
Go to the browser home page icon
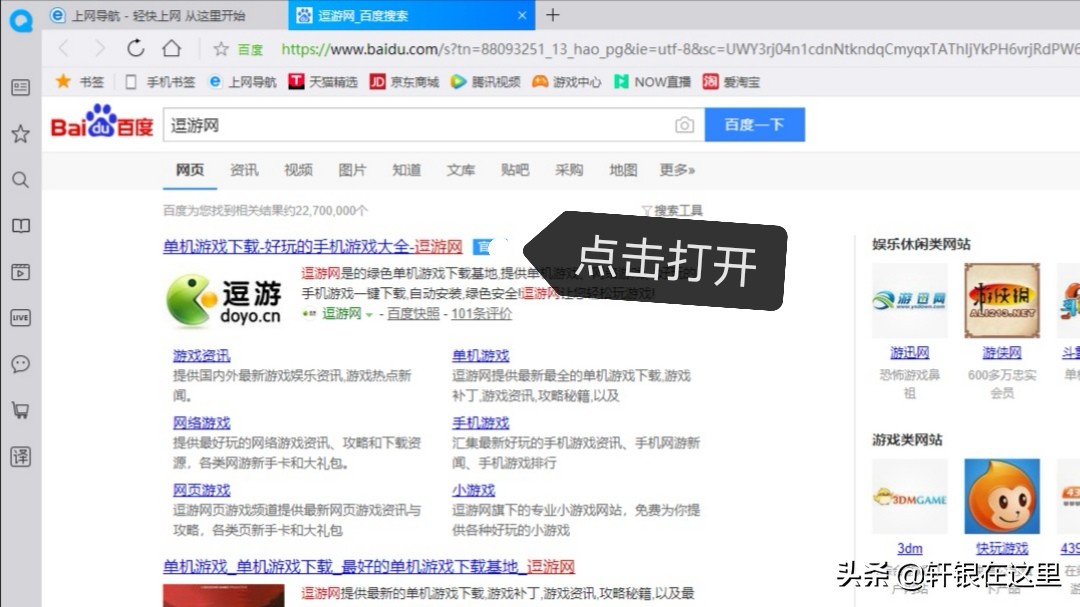click(x=171, y=48)
